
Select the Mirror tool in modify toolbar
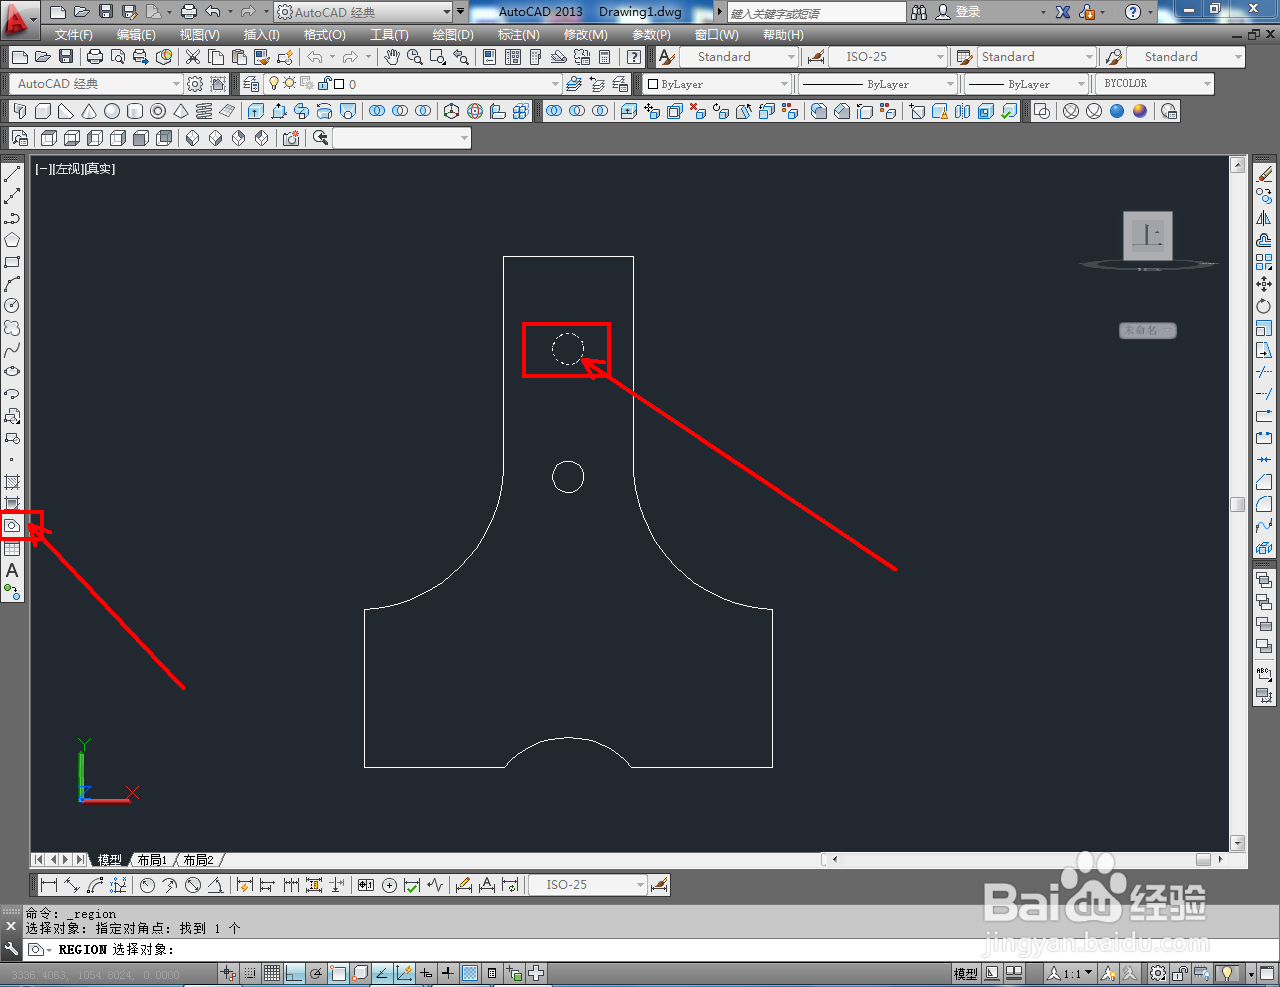(1264, 218)
